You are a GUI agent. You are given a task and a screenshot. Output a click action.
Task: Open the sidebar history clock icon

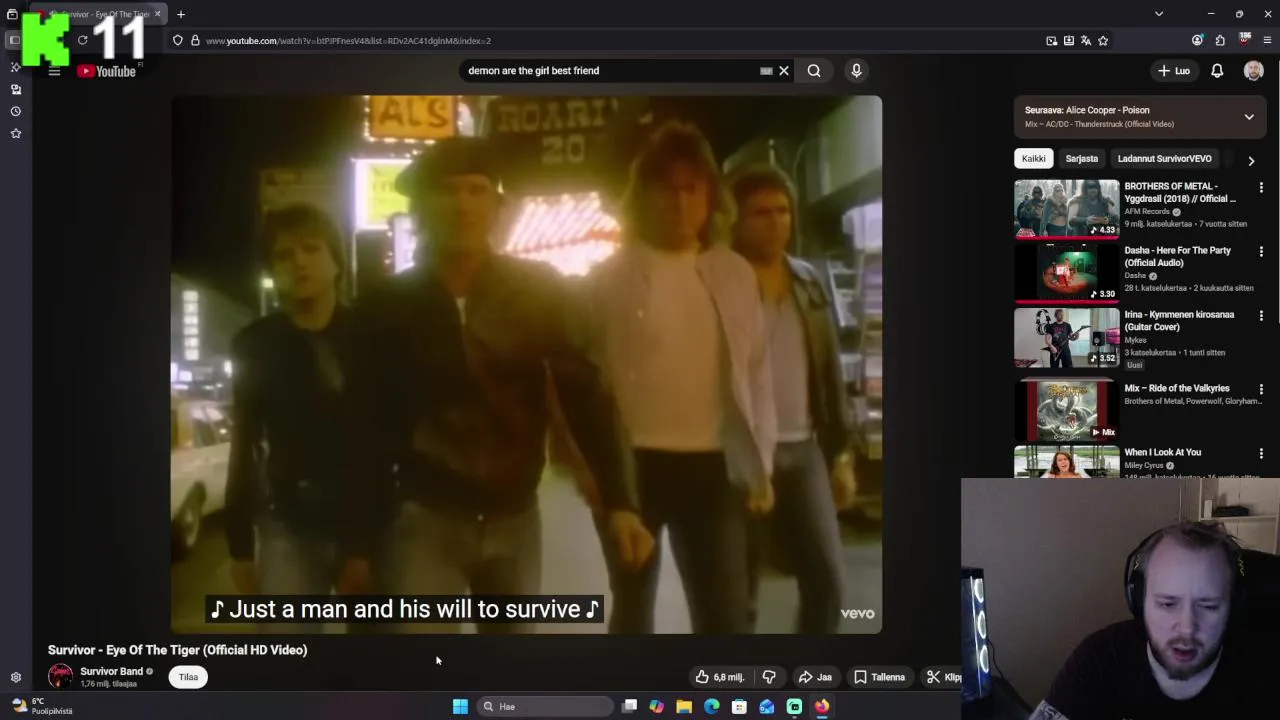click(16, 111)
